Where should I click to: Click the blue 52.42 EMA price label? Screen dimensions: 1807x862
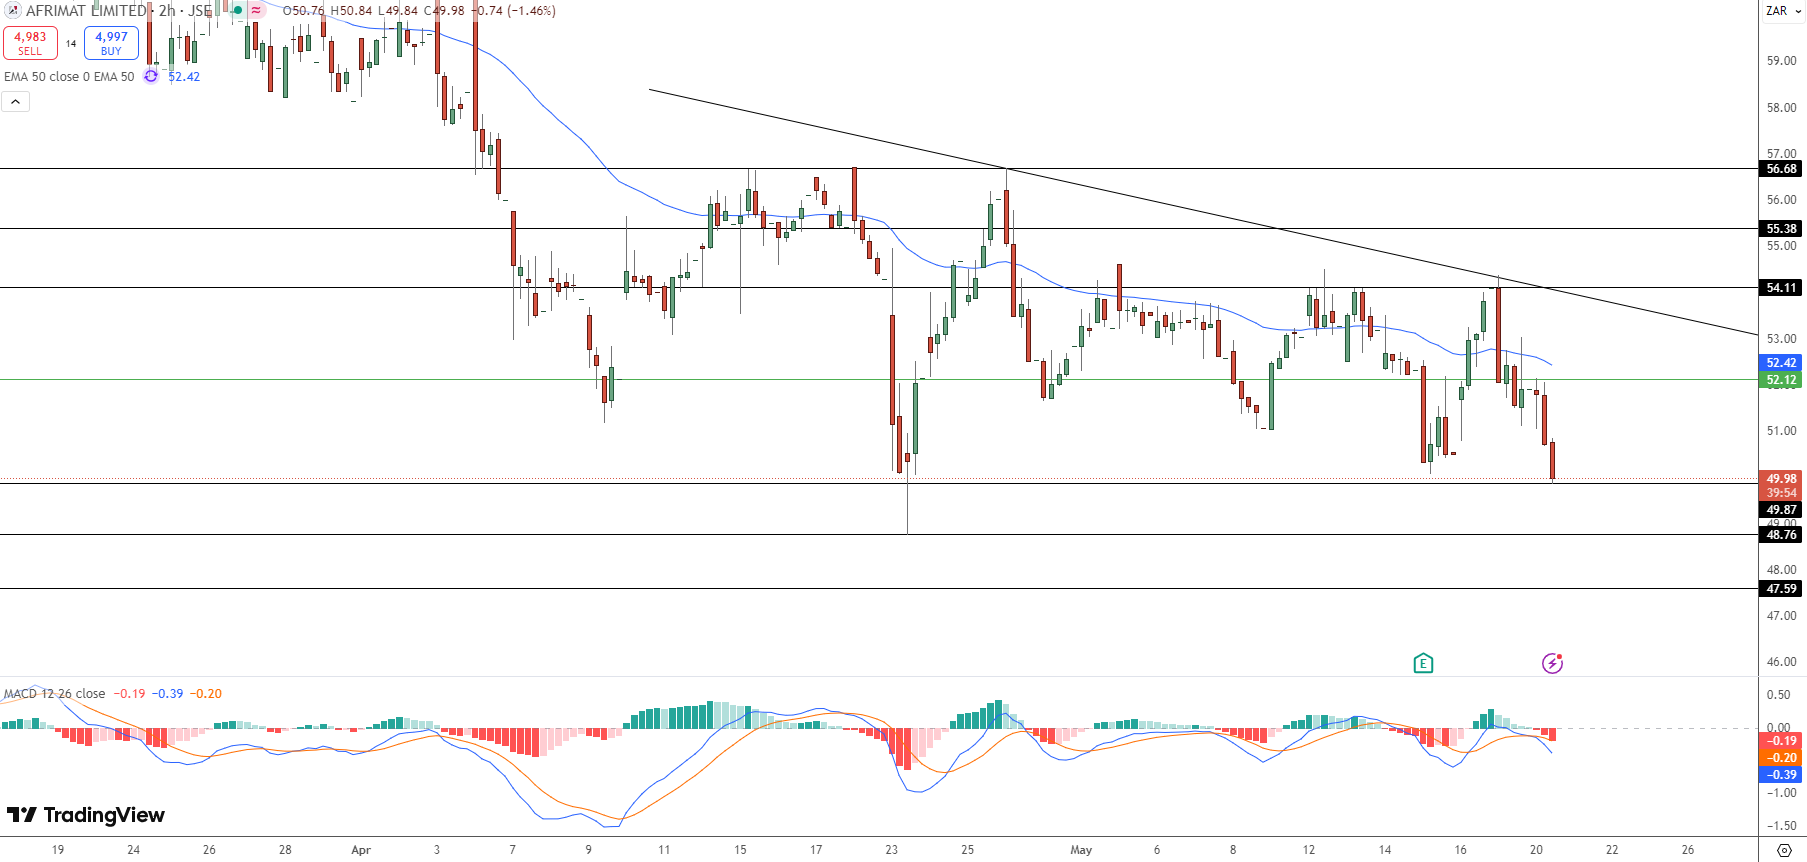tap(1781, 363)
